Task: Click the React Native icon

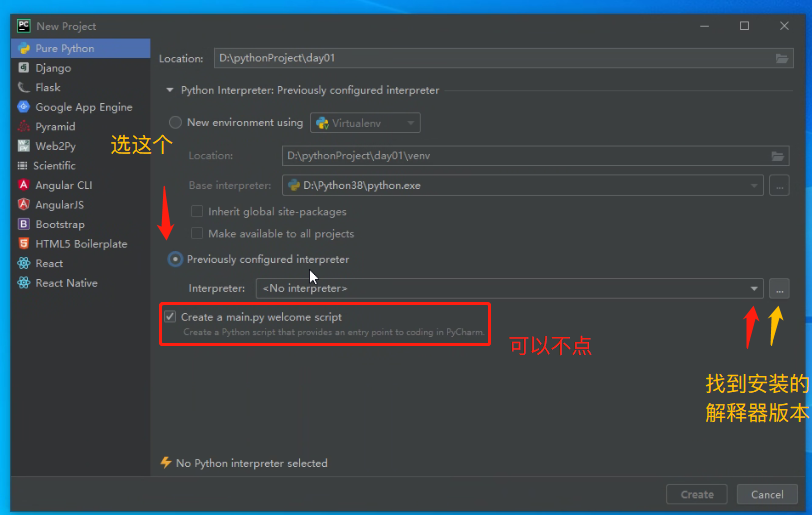Action: point(23,283)
